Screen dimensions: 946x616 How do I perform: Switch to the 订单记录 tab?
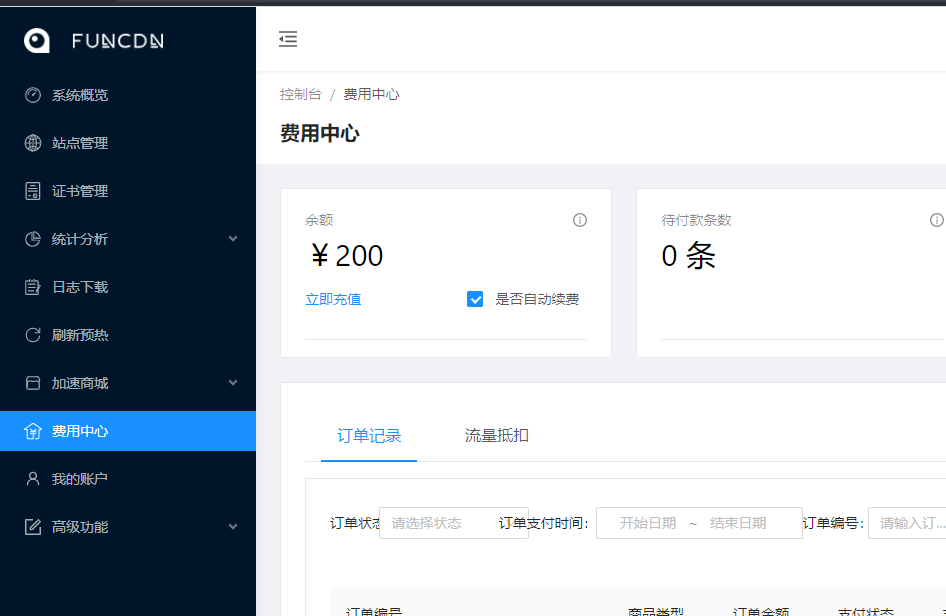(369, 436)
